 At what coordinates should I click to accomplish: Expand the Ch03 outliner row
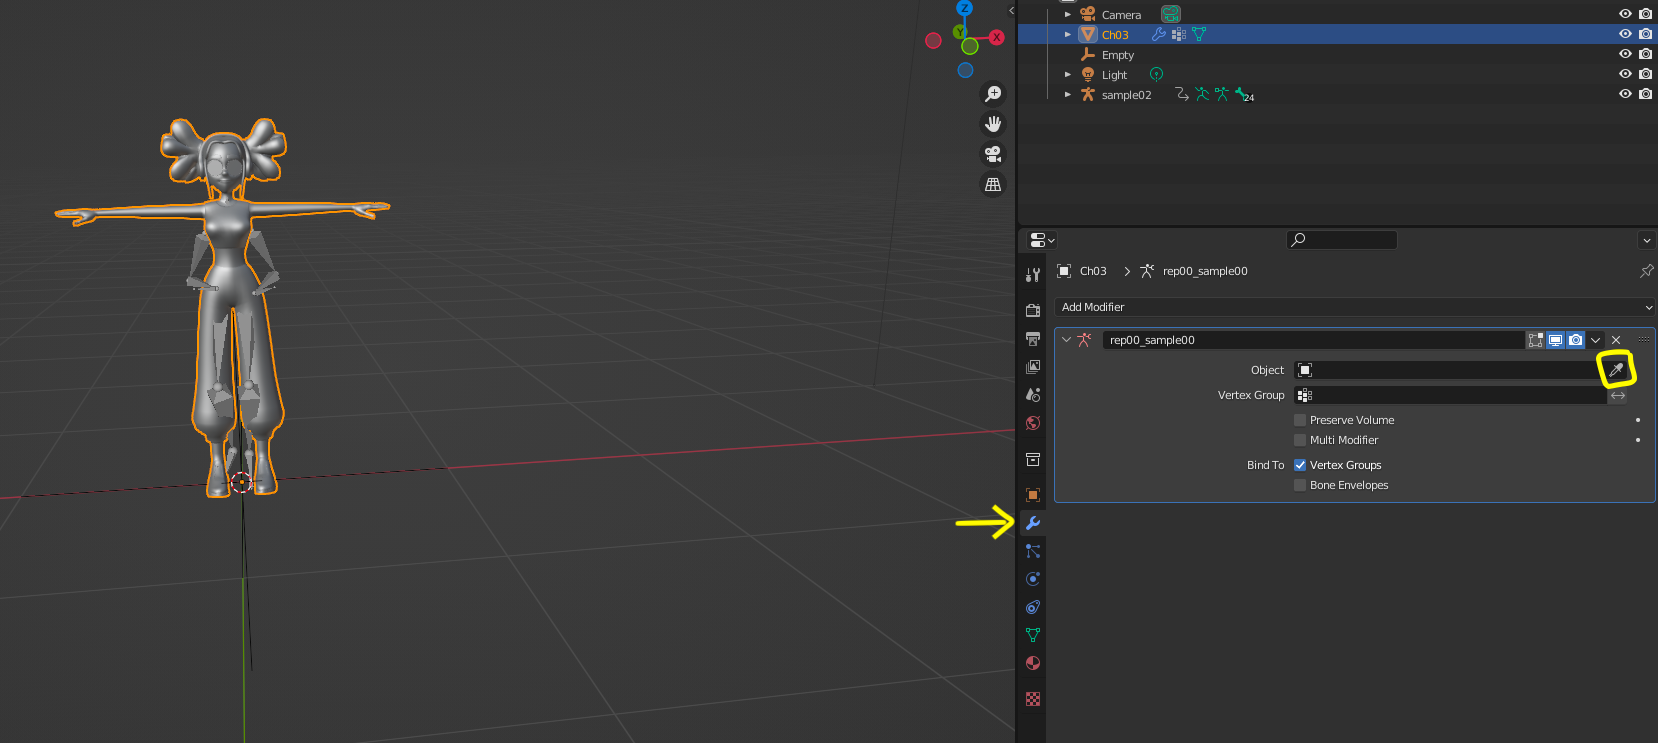coord(1068,34)
